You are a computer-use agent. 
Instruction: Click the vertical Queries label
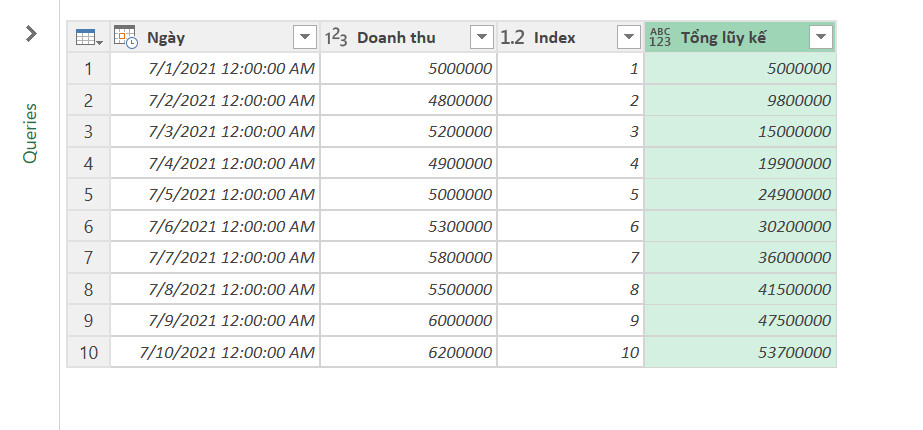30,133
